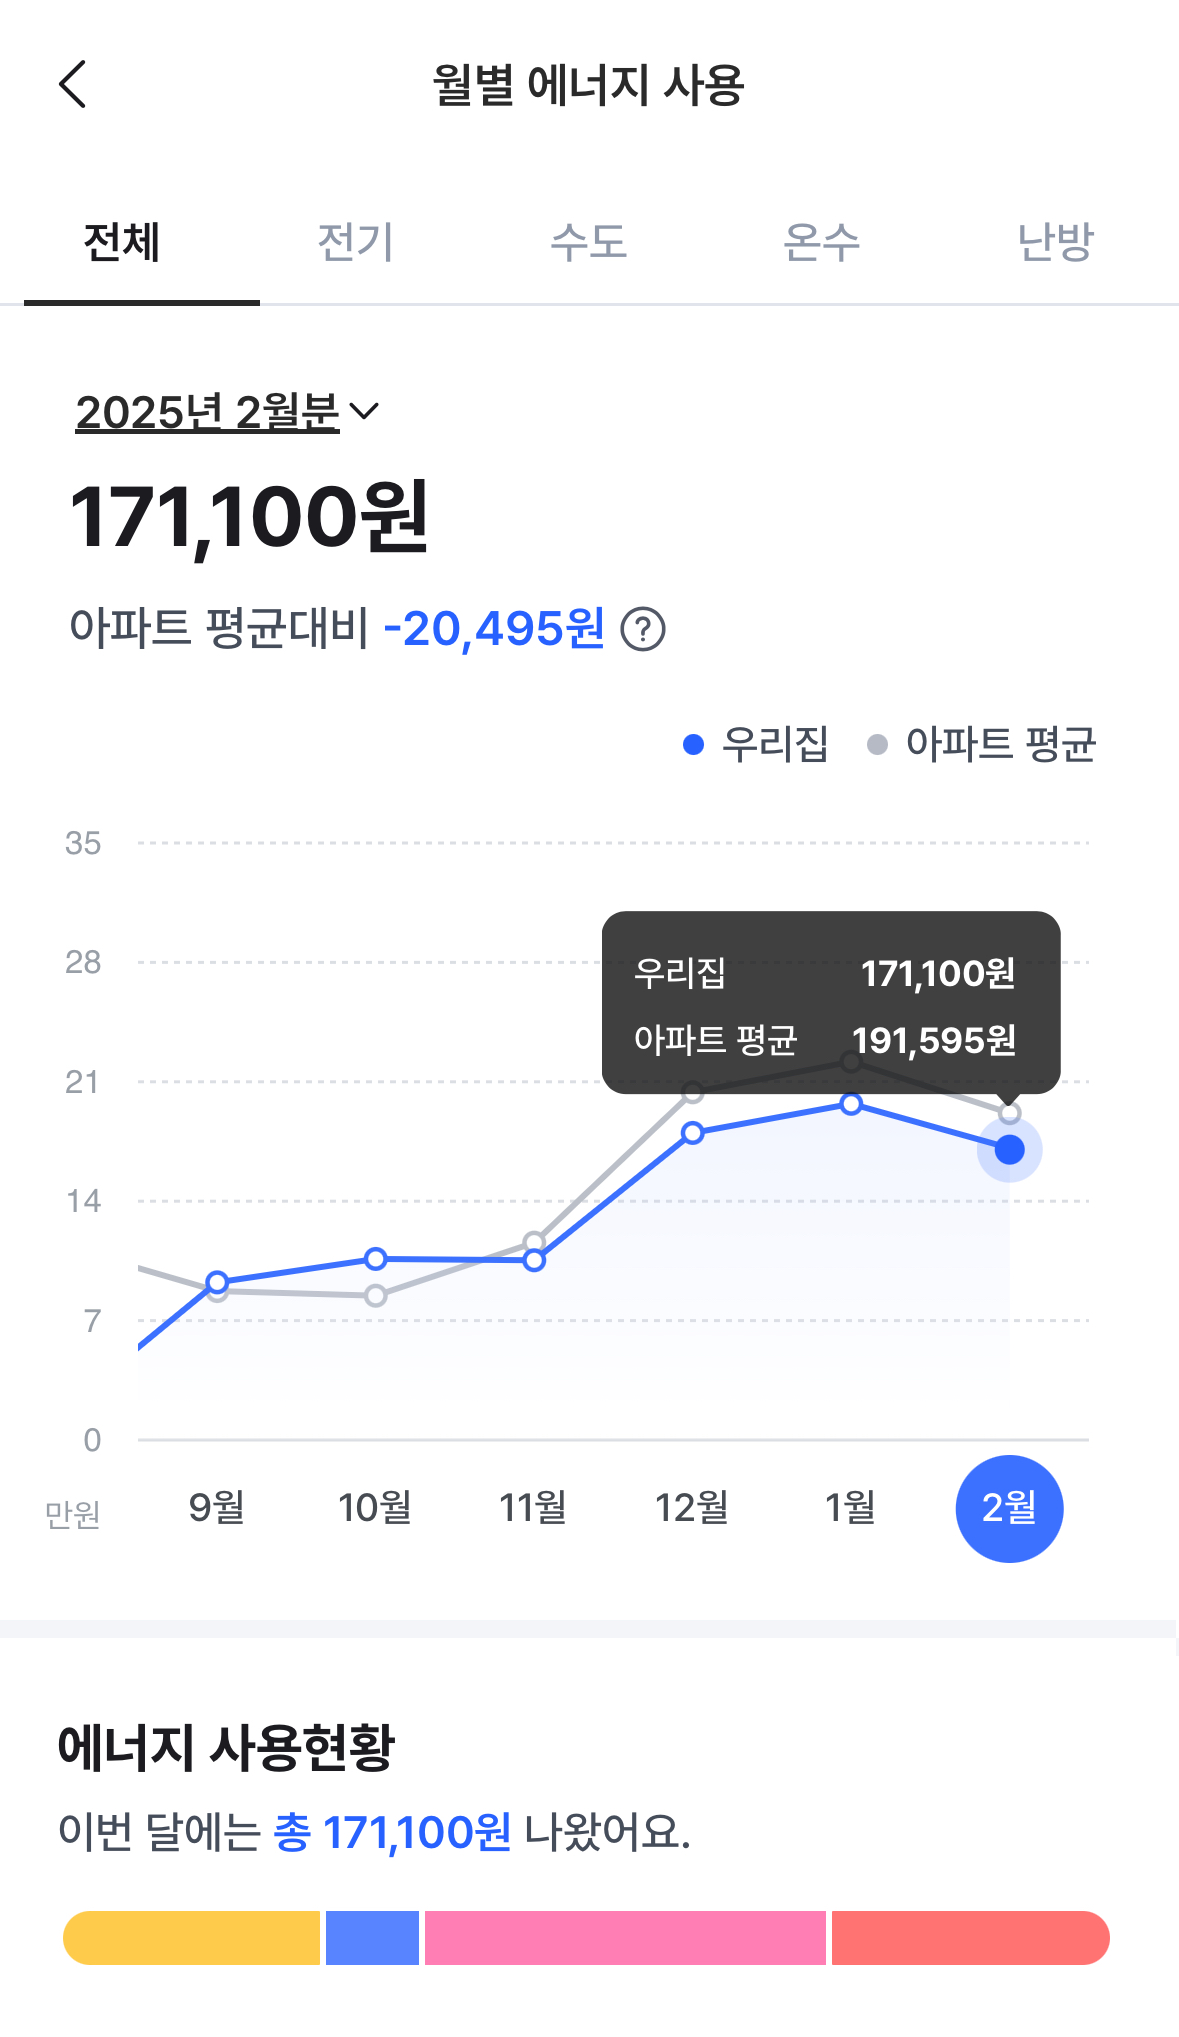The width and height of the screenshot is (1179, 2037).
Task: Tap the back arrow icon
Action: tap(73, 84)
